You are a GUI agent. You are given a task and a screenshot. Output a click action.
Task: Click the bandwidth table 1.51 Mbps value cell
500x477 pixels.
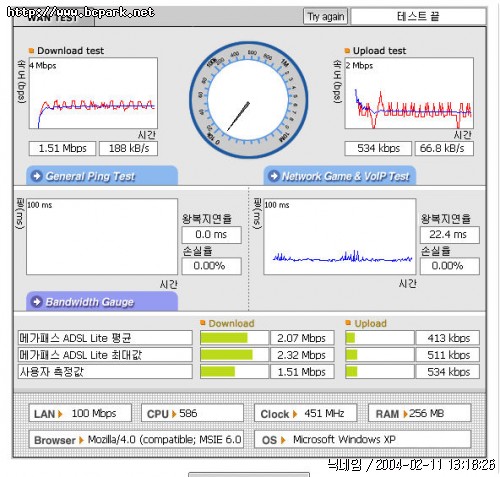tap(302, 371)
